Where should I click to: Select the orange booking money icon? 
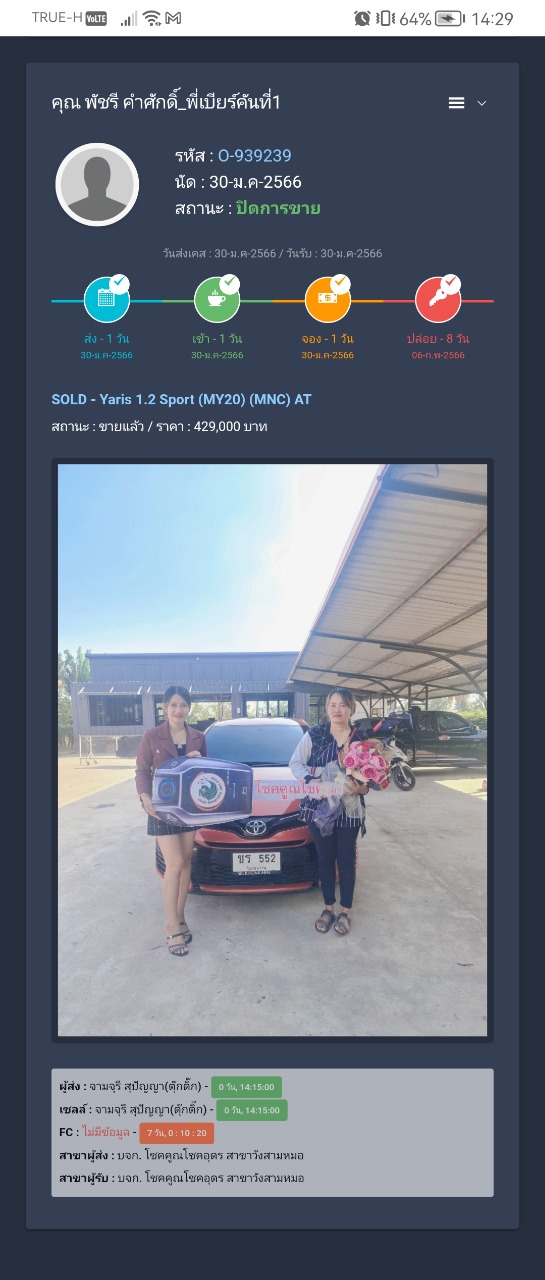coord(327,299)
